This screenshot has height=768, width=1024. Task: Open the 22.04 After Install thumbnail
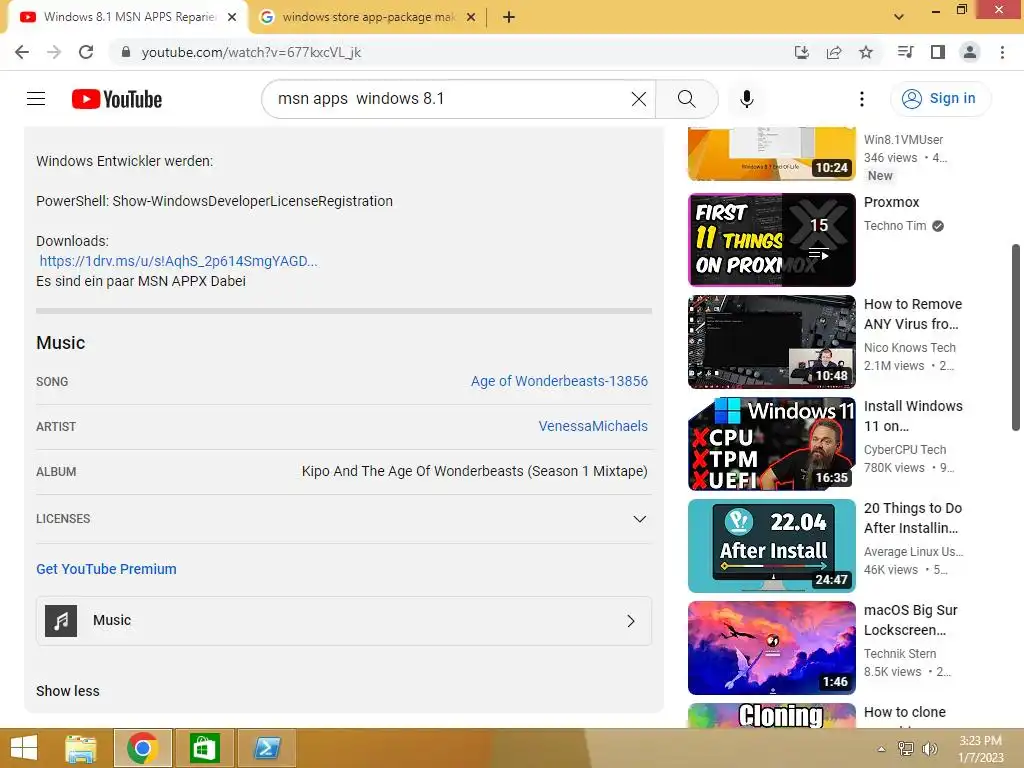771,545
